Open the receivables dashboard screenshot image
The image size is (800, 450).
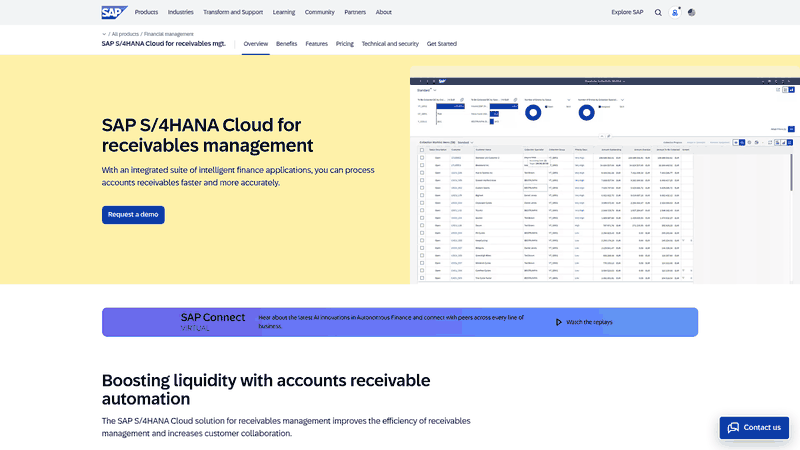click(x=605, y=175)
